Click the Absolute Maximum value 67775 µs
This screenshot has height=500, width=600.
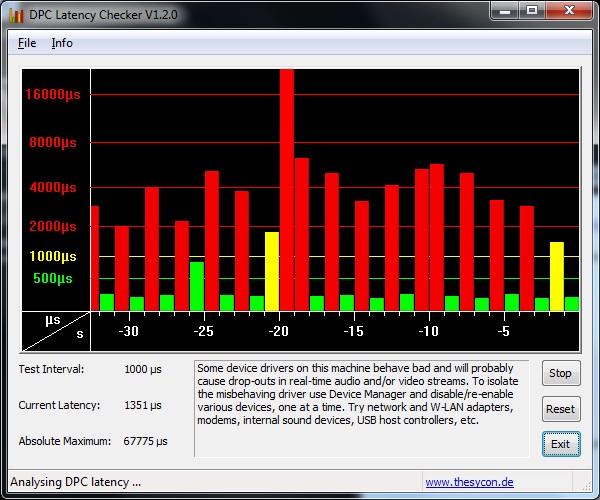pos(145,441)
